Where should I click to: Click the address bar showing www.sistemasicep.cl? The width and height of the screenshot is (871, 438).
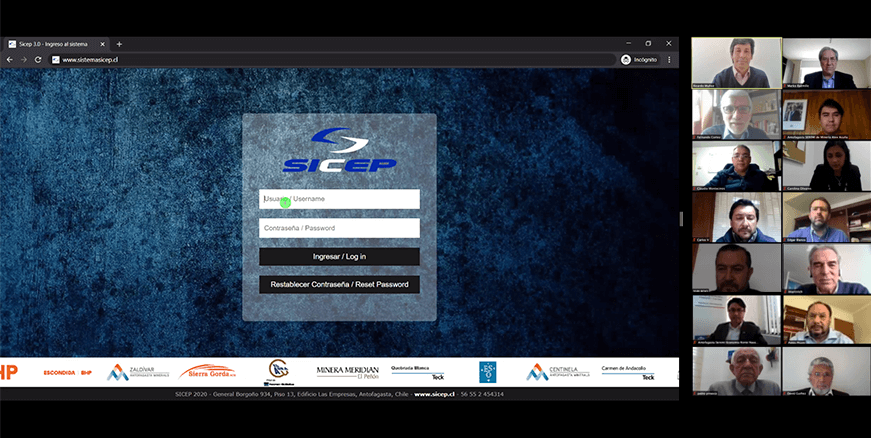[333, 59]
